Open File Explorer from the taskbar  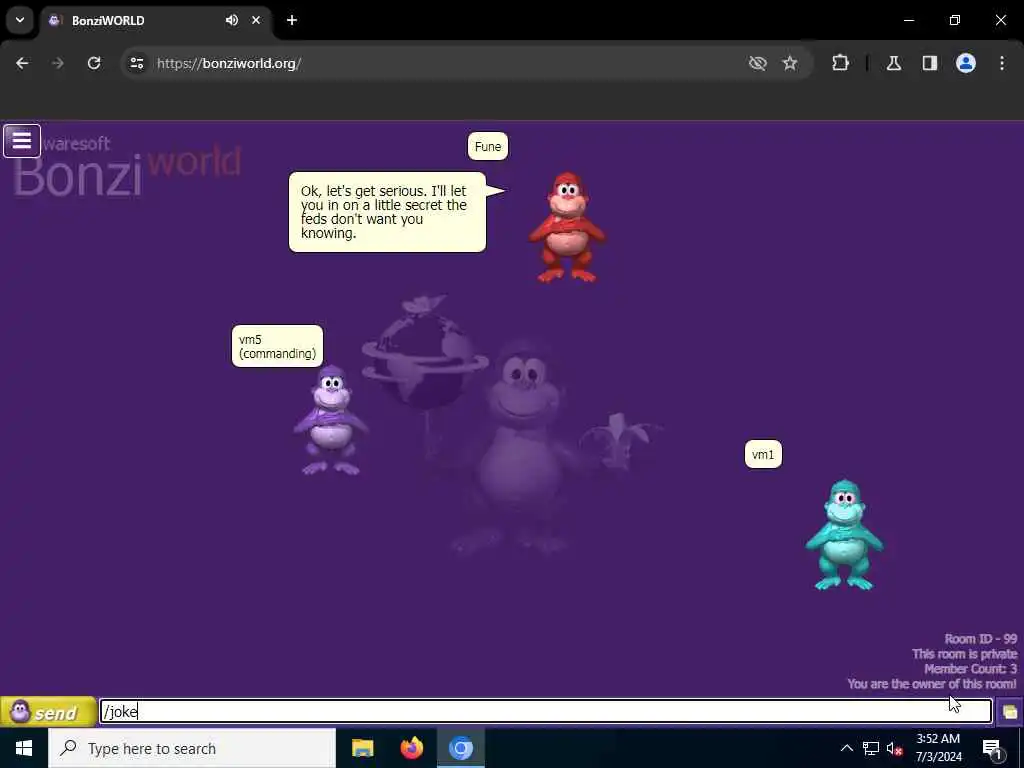click(362, 748)
